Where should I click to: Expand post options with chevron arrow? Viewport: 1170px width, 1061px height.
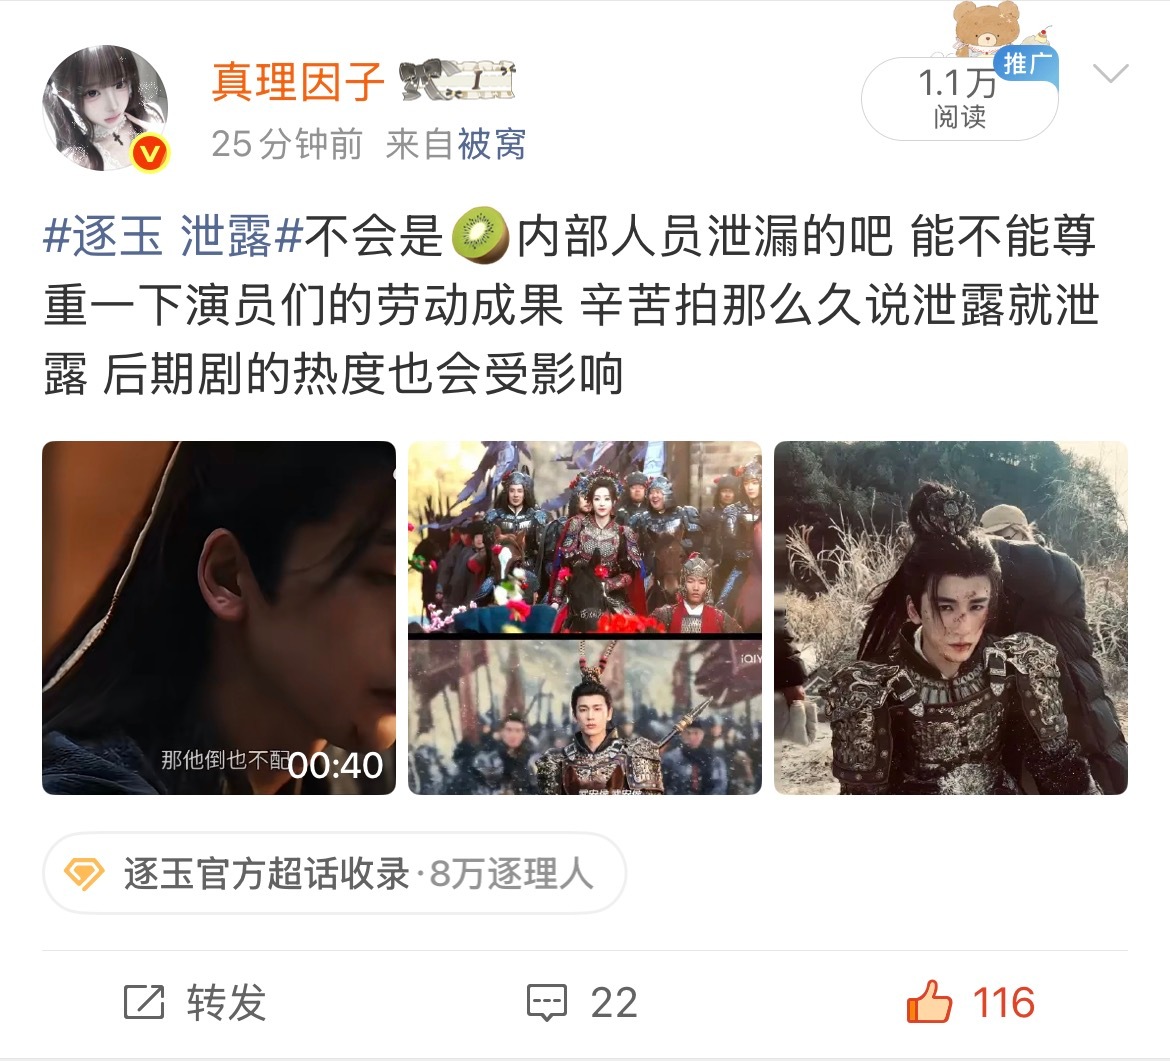pos(1110,73)
